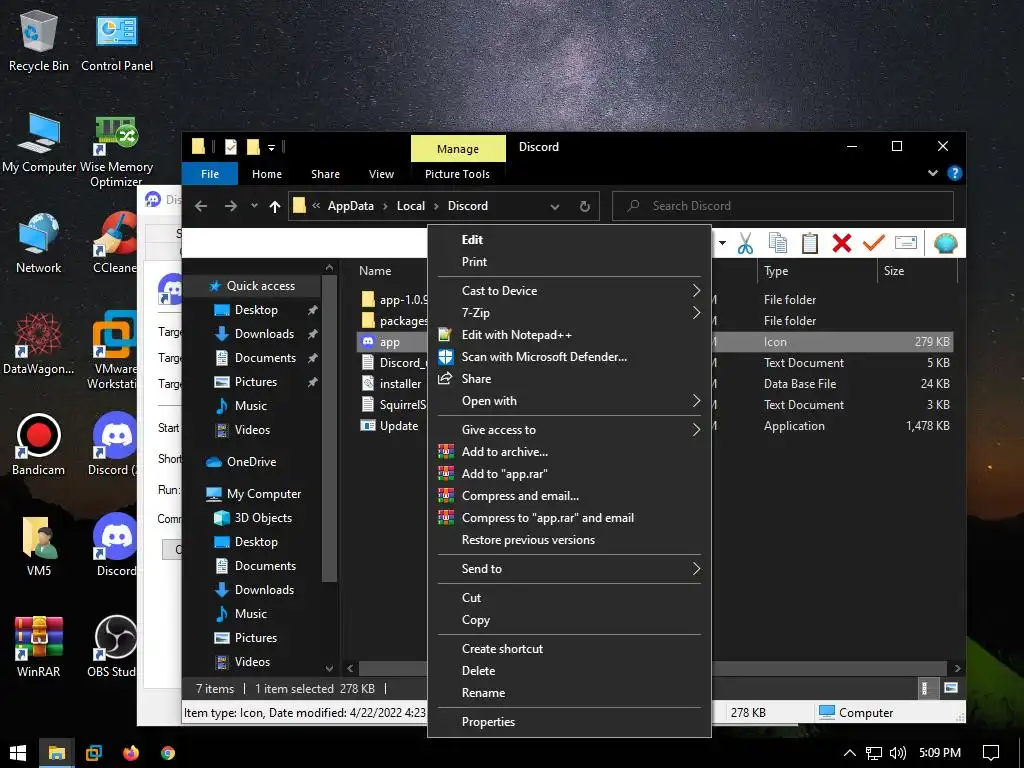
Task: Click Local in the breadcrumb path
Action: tap(411, 206)
